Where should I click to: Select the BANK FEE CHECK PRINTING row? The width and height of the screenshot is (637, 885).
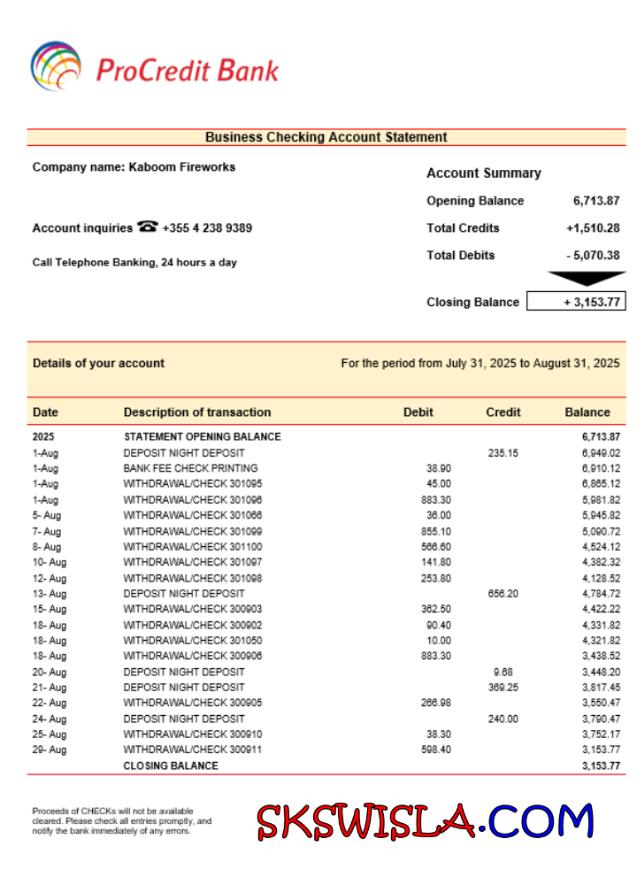(x=190, y=468)
